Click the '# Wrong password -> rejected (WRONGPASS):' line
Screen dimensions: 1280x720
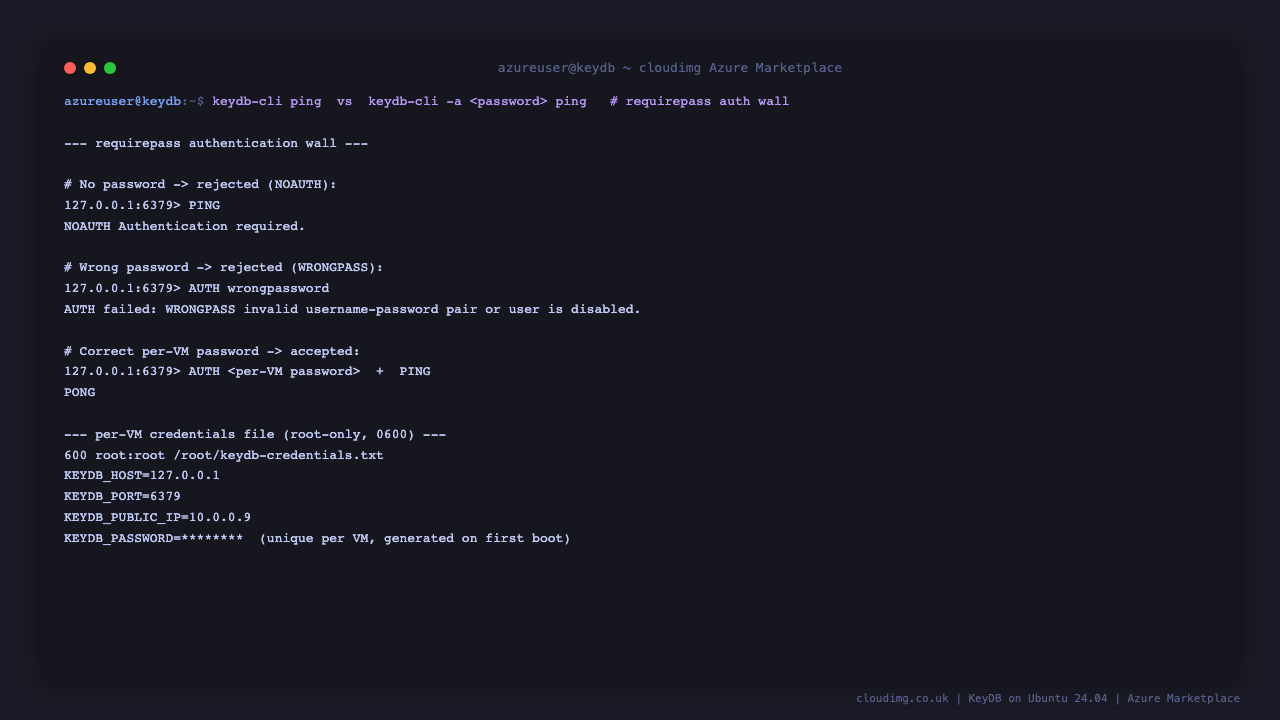click(x=224, y=268)
